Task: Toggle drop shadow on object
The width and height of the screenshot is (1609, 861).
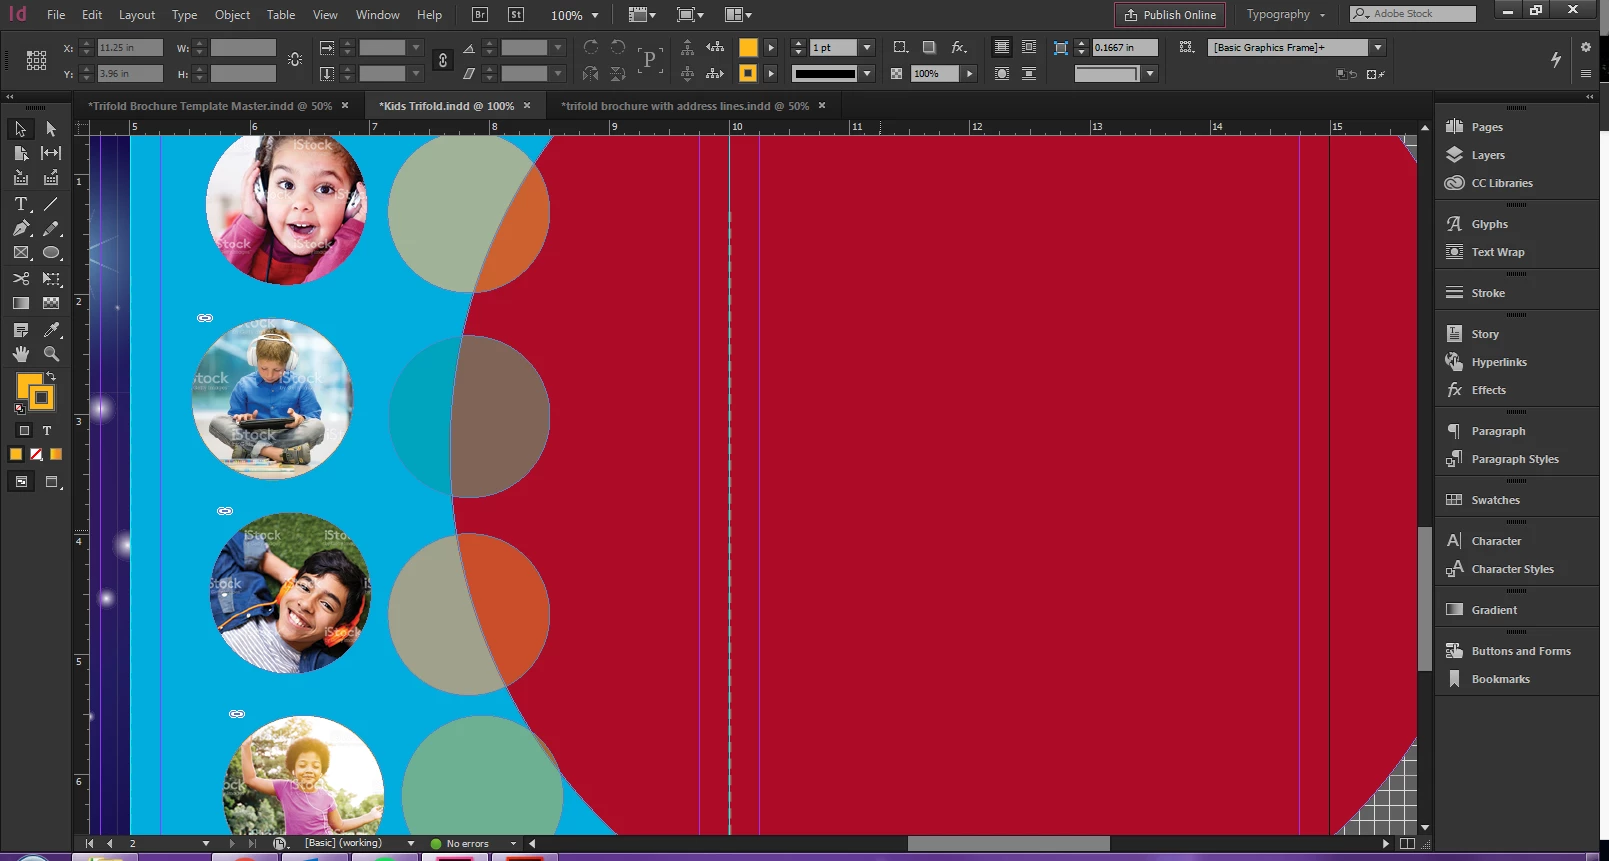Action: [929, 47]
